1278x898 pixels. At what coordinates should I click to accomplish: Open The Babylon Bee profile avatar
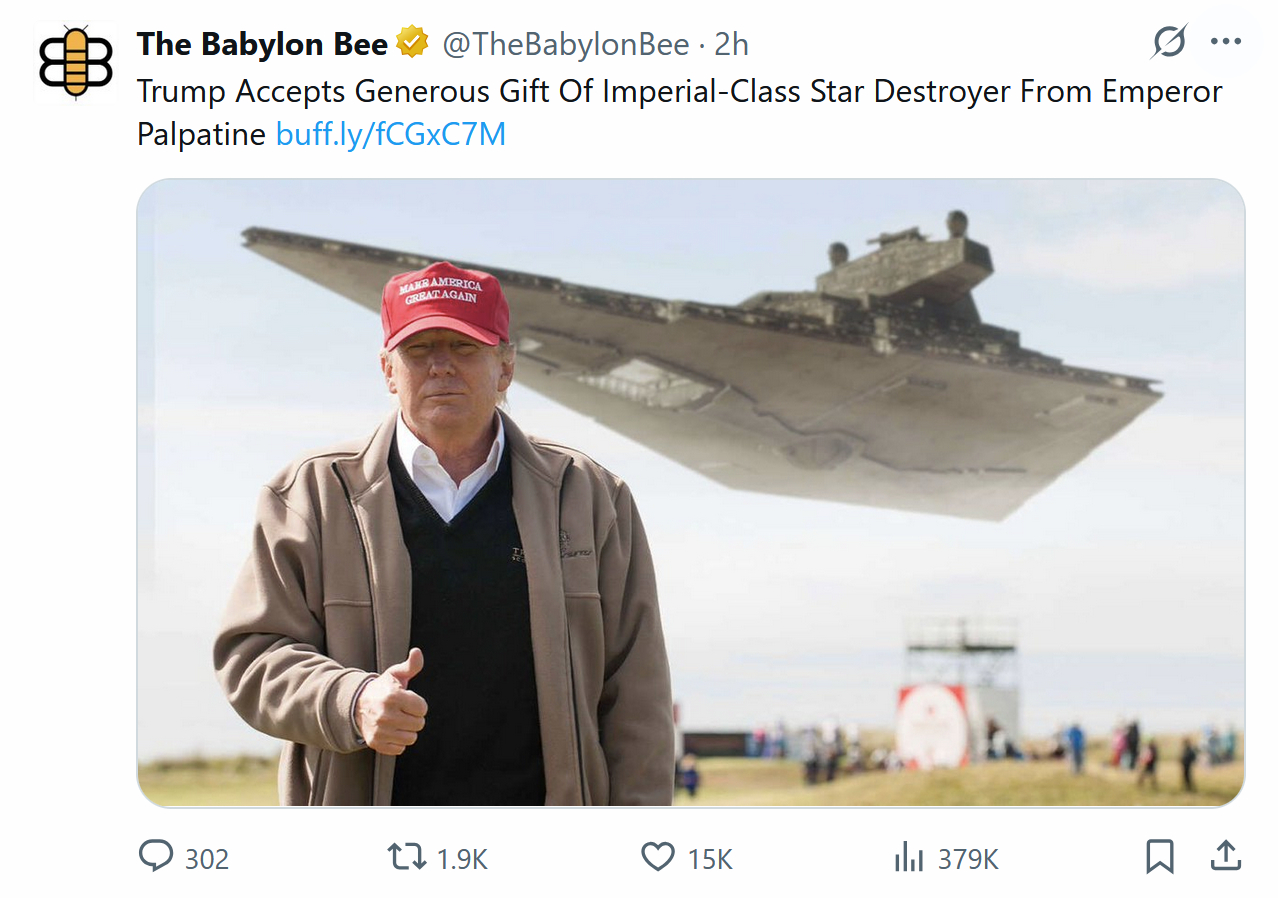point(77,63)
